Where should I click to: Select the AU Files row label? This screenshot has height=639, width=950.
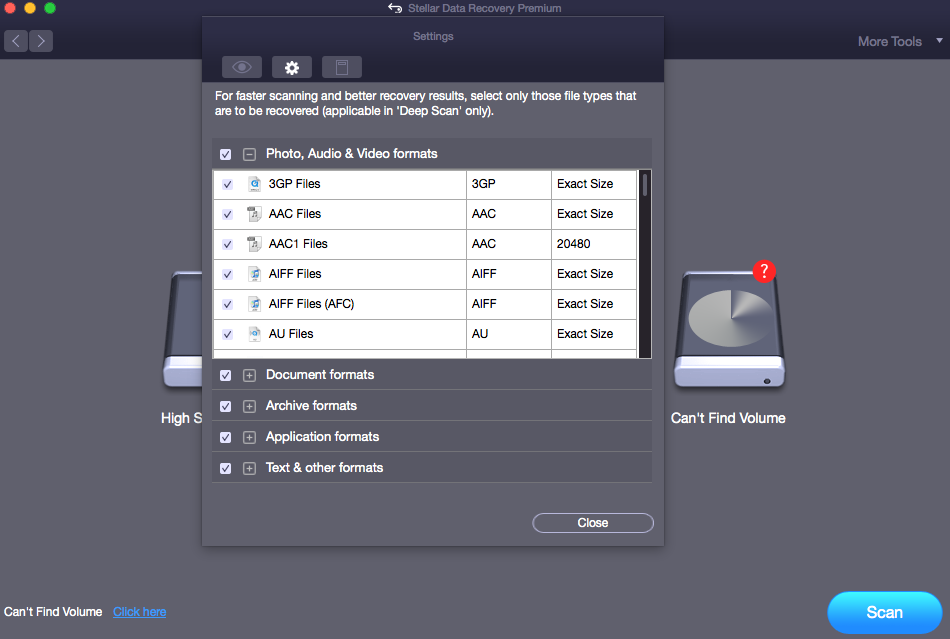pyautogui.click(x=291, y=334)
